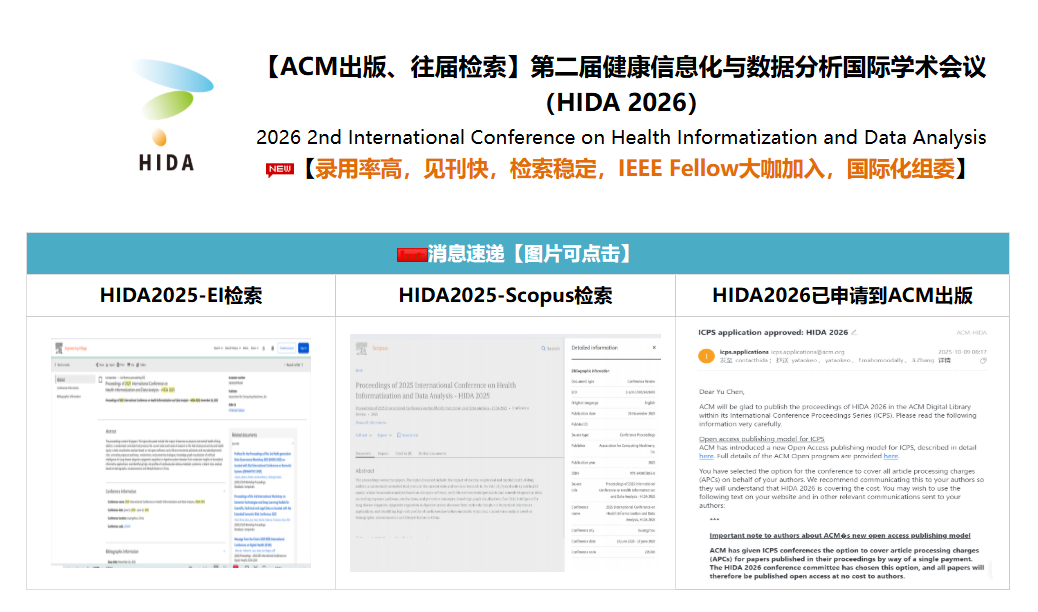Image resolution: width=1038 pixels, height=612 pixels.
Task: Click the orange 录用率高，见刊快 slogan
Action: click(636, 169)
